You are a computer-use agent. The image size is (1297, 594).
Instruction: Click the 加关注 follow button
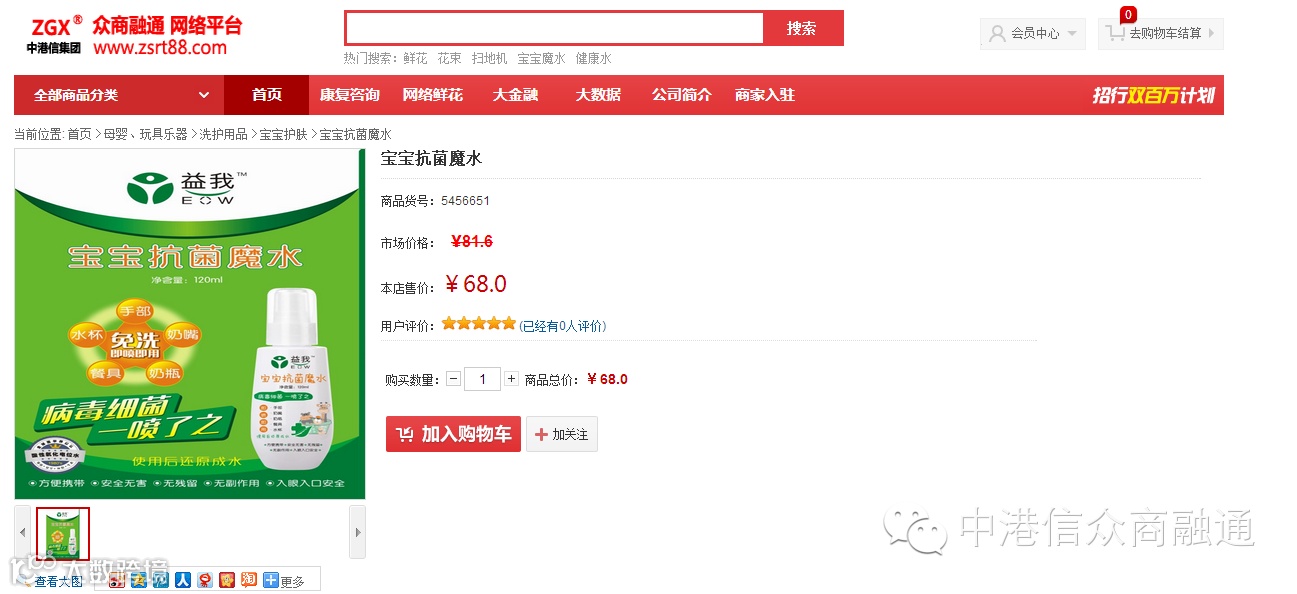[562, 434]
